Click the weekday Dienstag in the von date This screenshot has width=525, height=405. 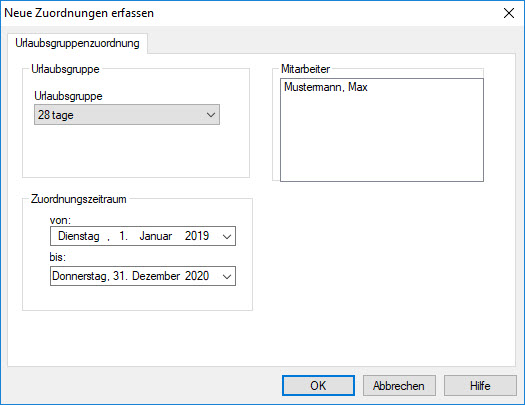[79, 236]
